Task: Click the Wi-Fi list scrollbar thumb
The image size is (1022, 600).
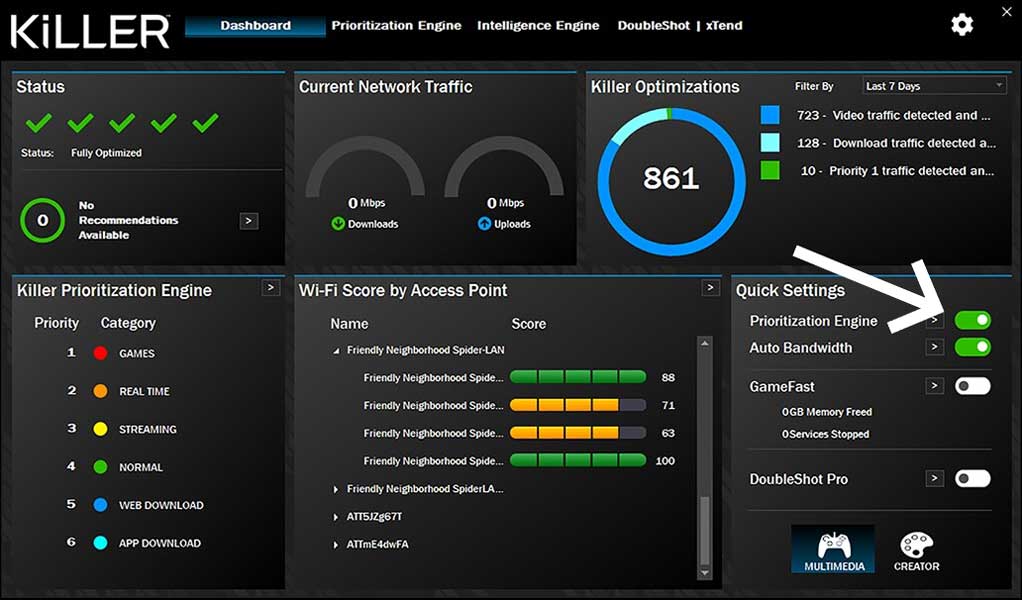Action: click(704, 530)
